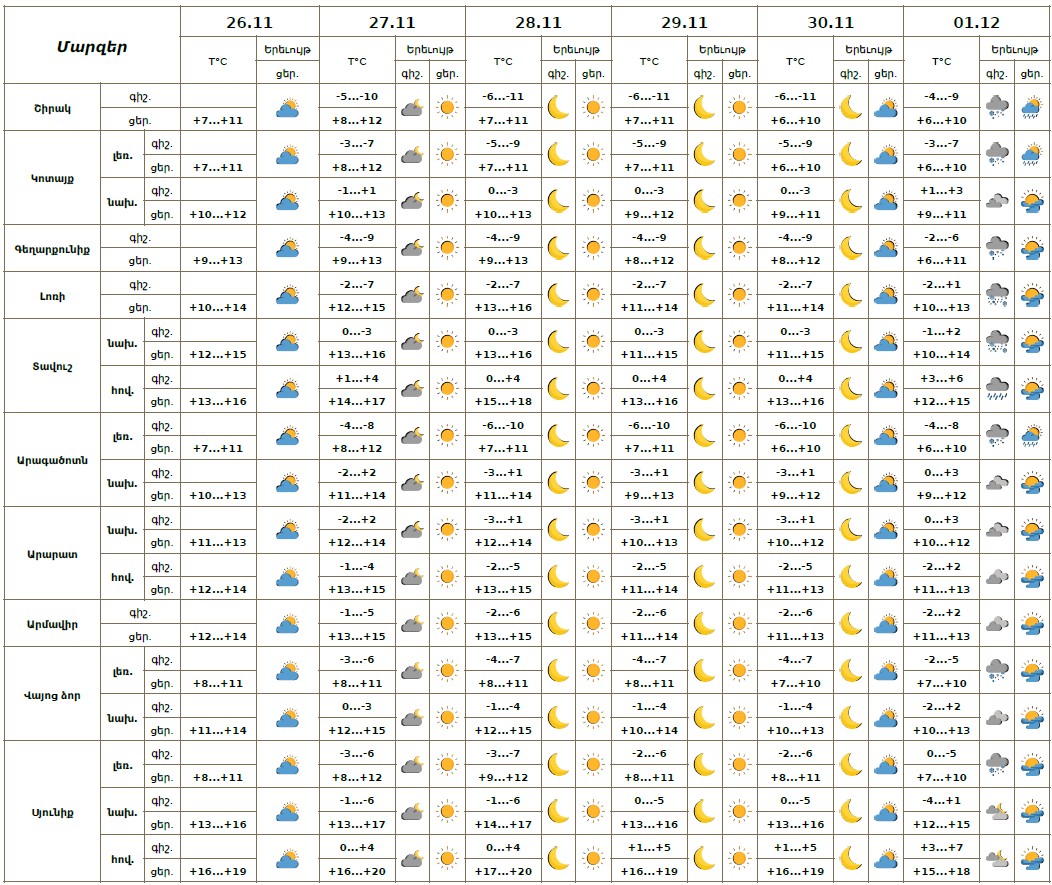The height and width of the screenshot is (885, 1052).
Task: Click Արմավիր daytime sun icon for 29.11
Action: pyautogui.click(x=739, y=624)
